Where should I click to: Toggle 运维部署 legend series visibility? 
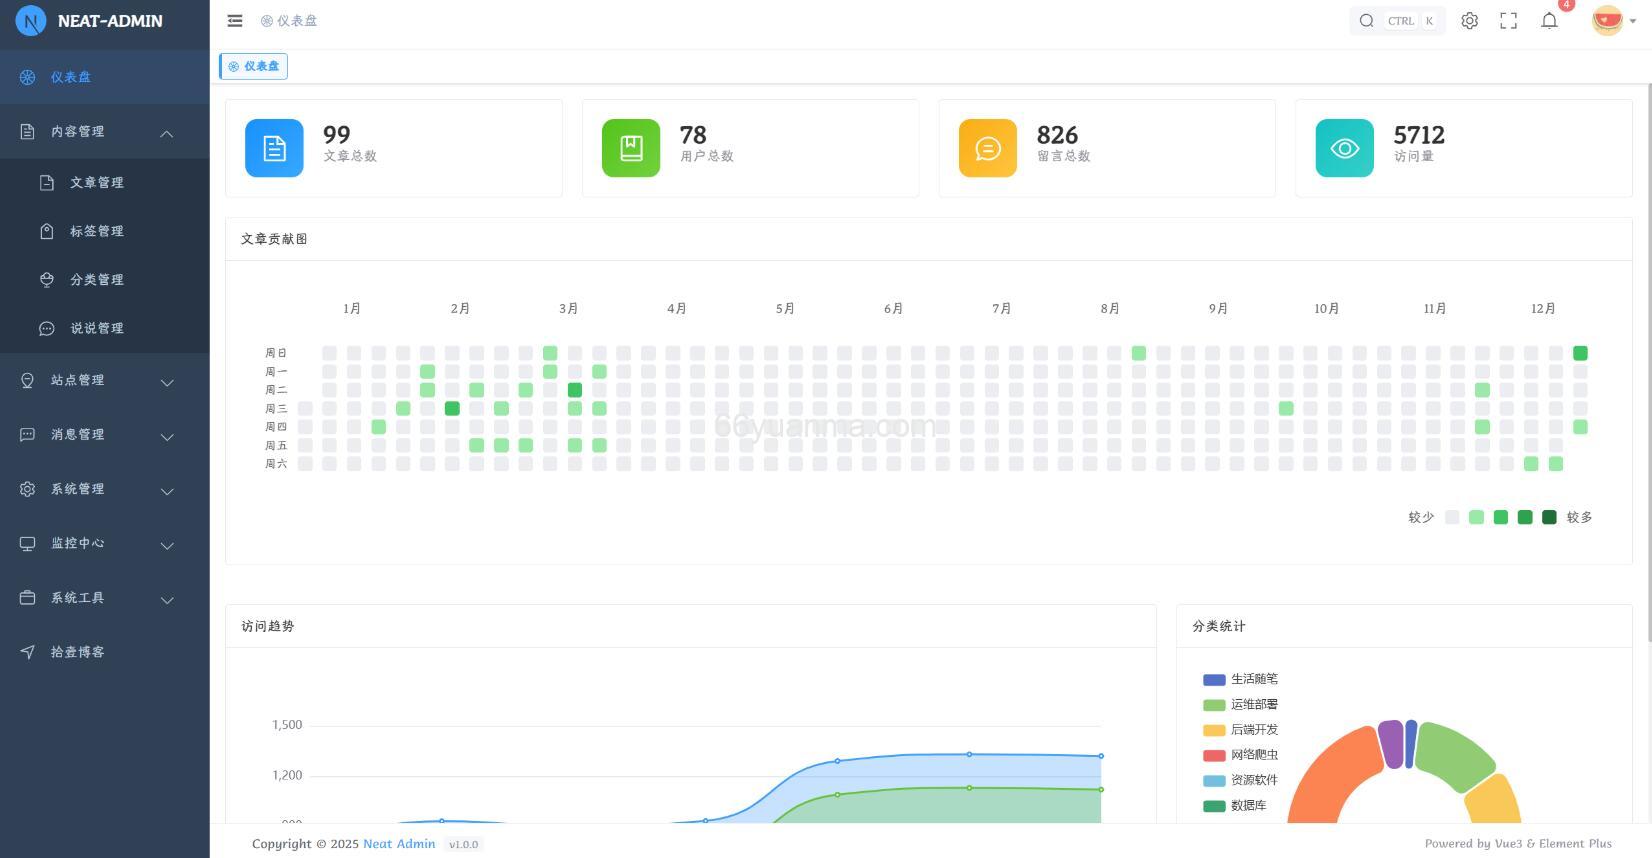tap(1241, 704)
